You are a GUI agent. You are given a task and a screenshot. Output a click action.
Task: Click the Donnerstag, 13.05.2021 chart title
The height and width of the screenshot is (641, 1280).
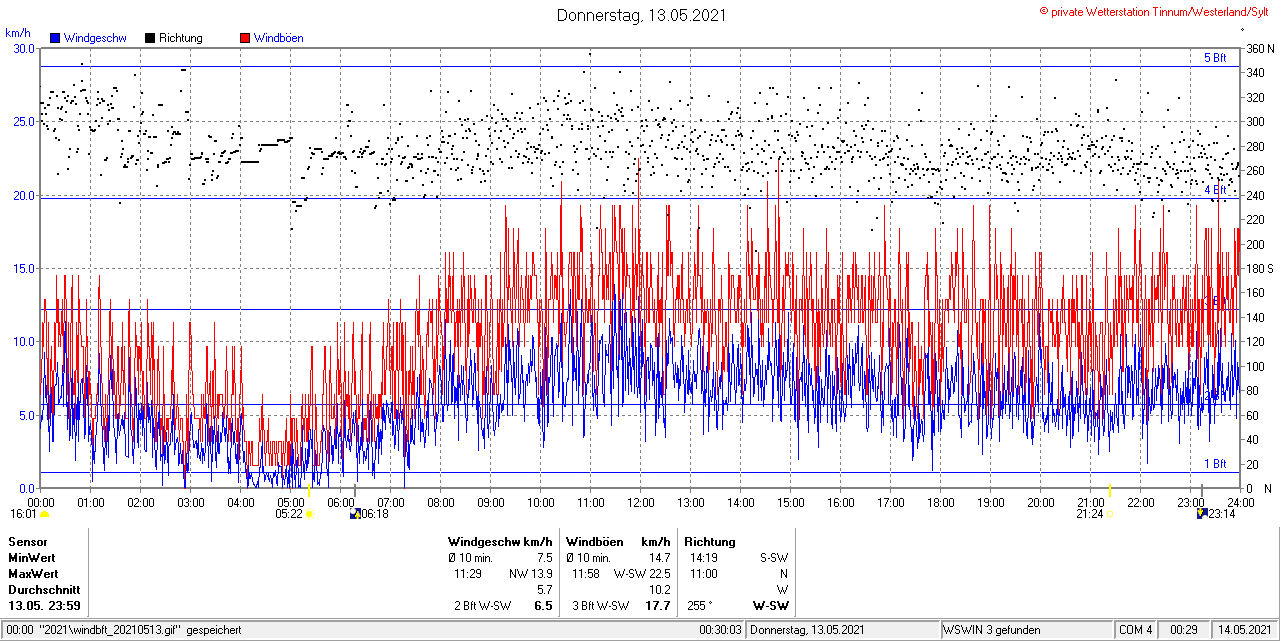(641, 15)
